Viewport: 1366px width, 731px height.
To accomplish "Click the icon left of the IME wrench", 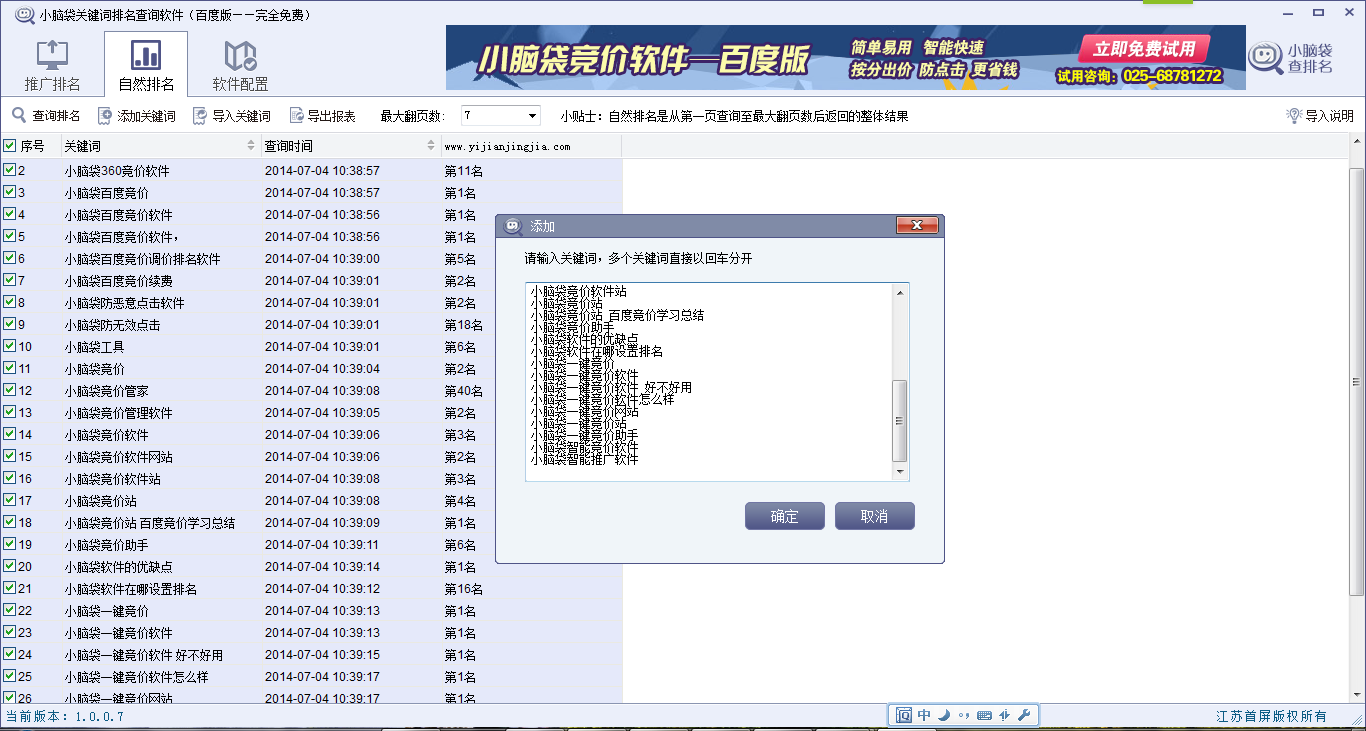I will point(1004,715).
